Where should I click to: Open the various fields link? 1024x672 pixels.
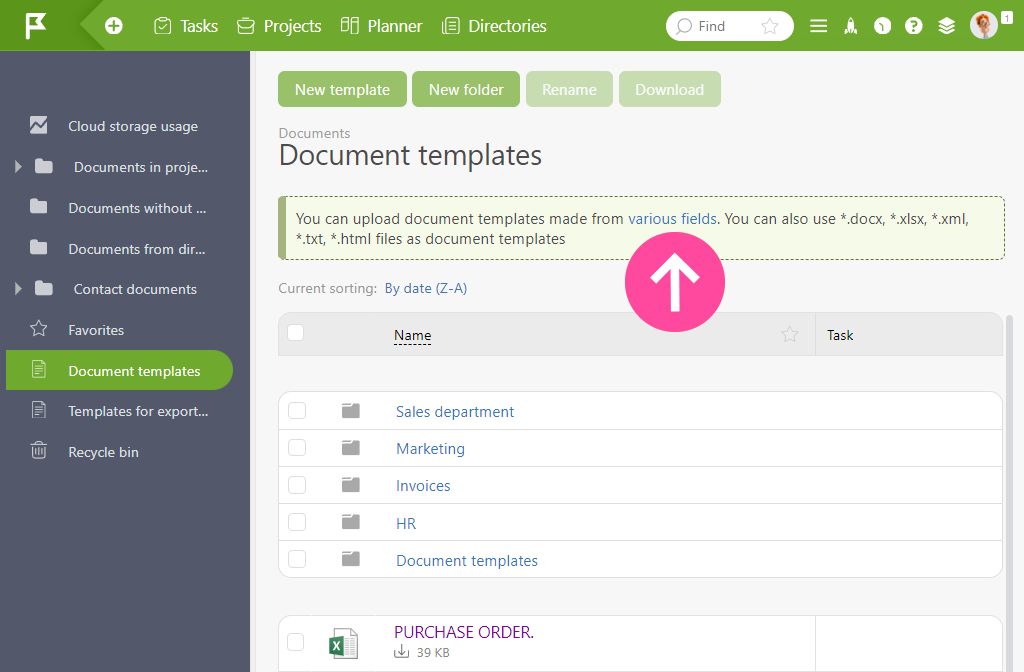coord(672,219)
